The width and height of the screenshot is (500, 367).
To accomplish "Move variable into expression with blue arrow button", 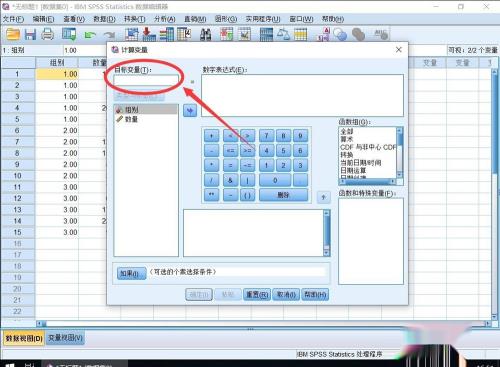I will (x=190, y=111).
